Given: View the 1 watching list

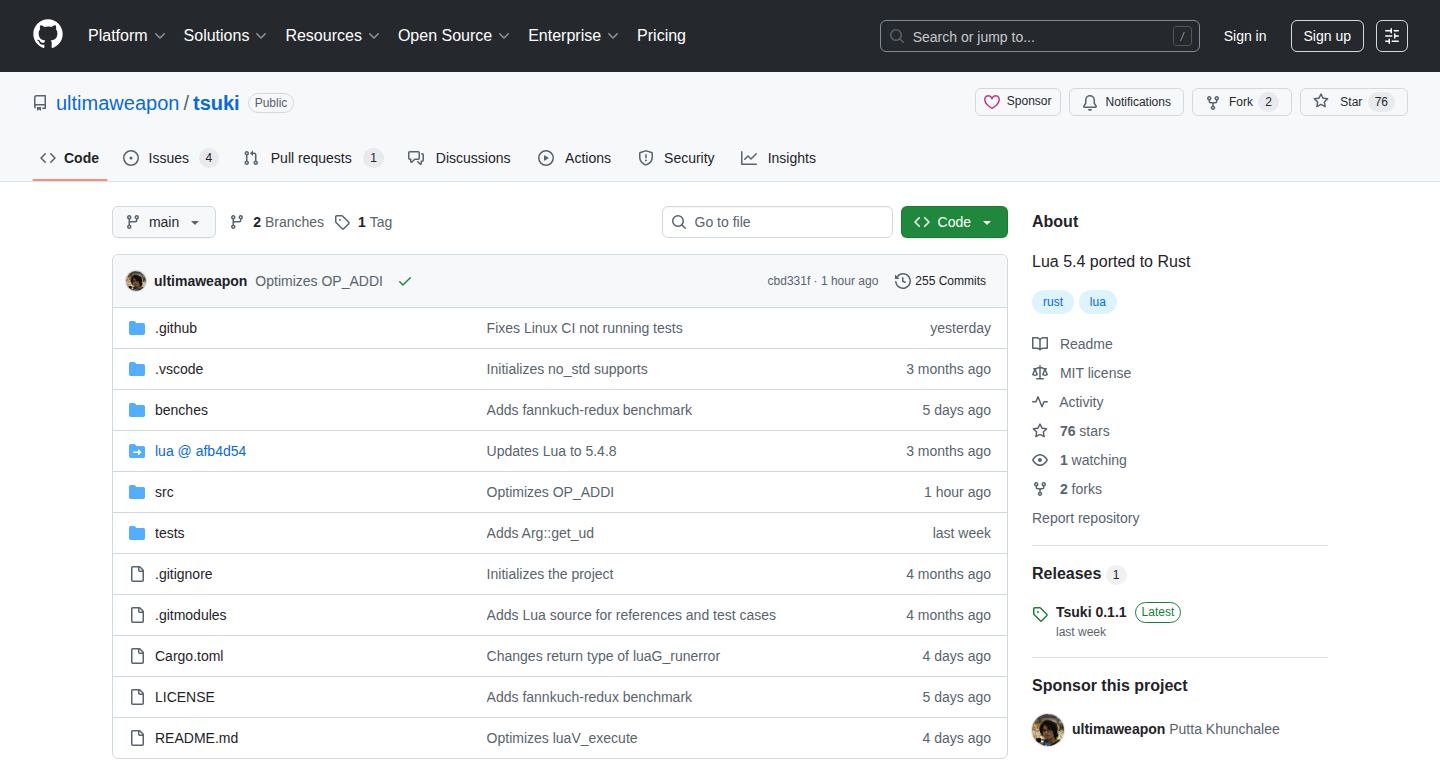Looking at the screenshot, I should pos(1079,460).
